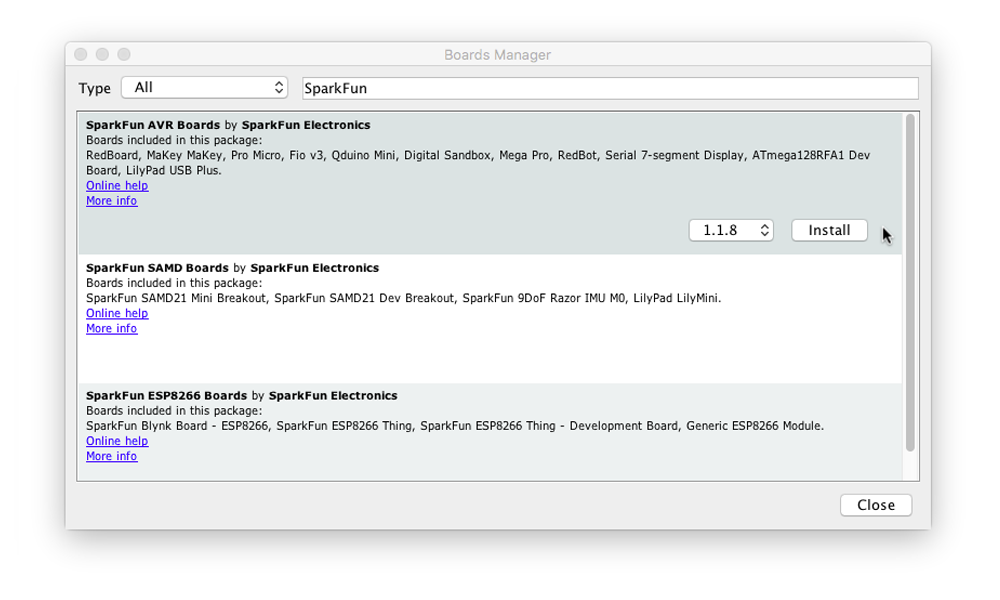Click the SparkFun search field
This screenshot has width=1000, height=600.
(610, 88)
